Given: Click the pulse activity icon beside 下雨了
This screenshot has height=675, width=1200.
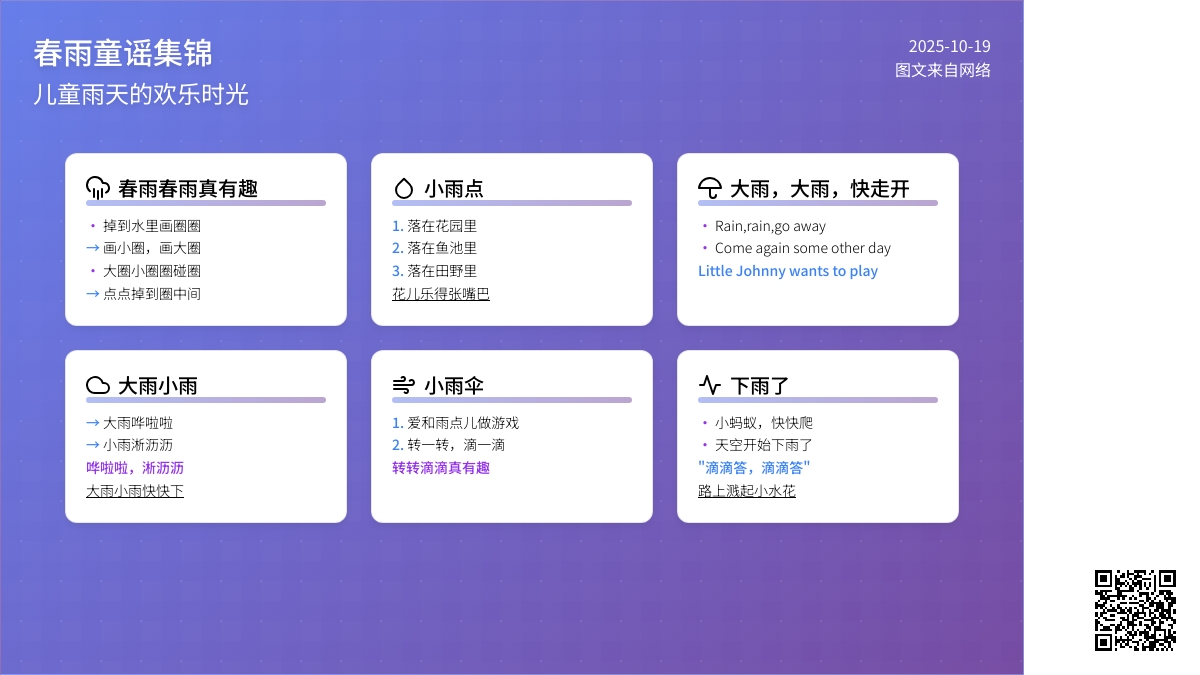Looking at the screenshot, I should pos(710,385).
